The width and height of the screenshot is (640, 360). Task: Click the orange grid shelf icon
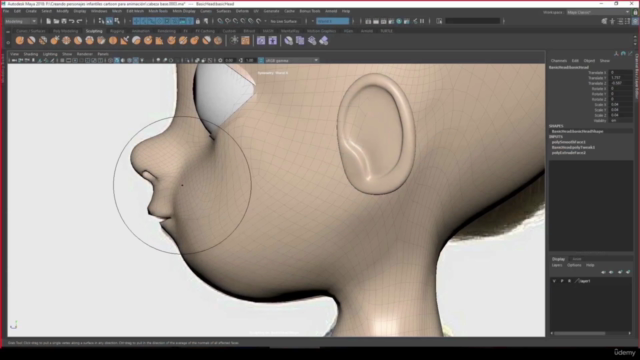pyautogui.click(x=245, y=40)
